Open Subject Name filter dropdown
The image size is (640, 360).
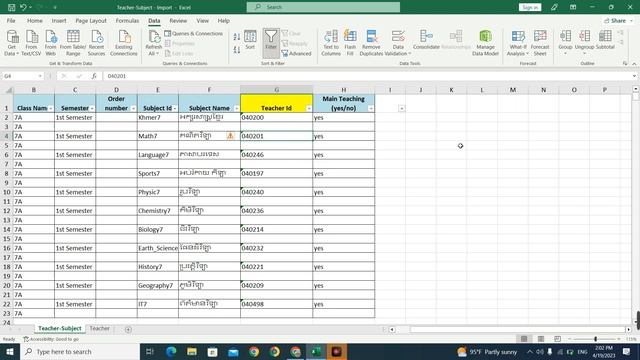pos(237,108)
